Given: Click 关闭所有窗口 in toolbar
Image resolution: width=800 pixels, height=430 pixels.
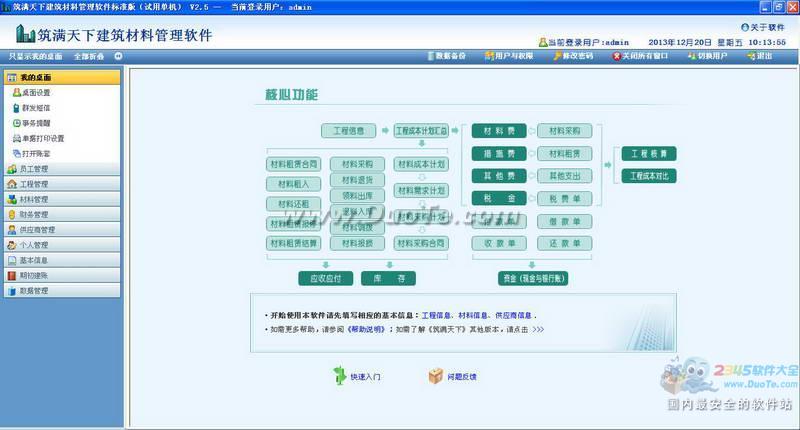Looking at the screenshot, I should pos(640,56).
